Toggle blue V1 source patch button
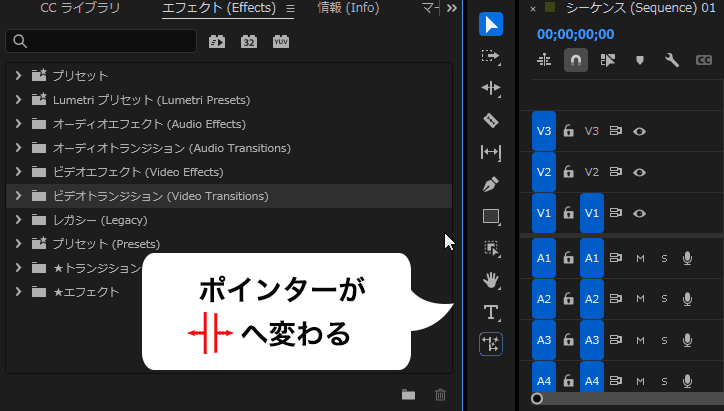This screenshot has width=724, height=411. 544,213
